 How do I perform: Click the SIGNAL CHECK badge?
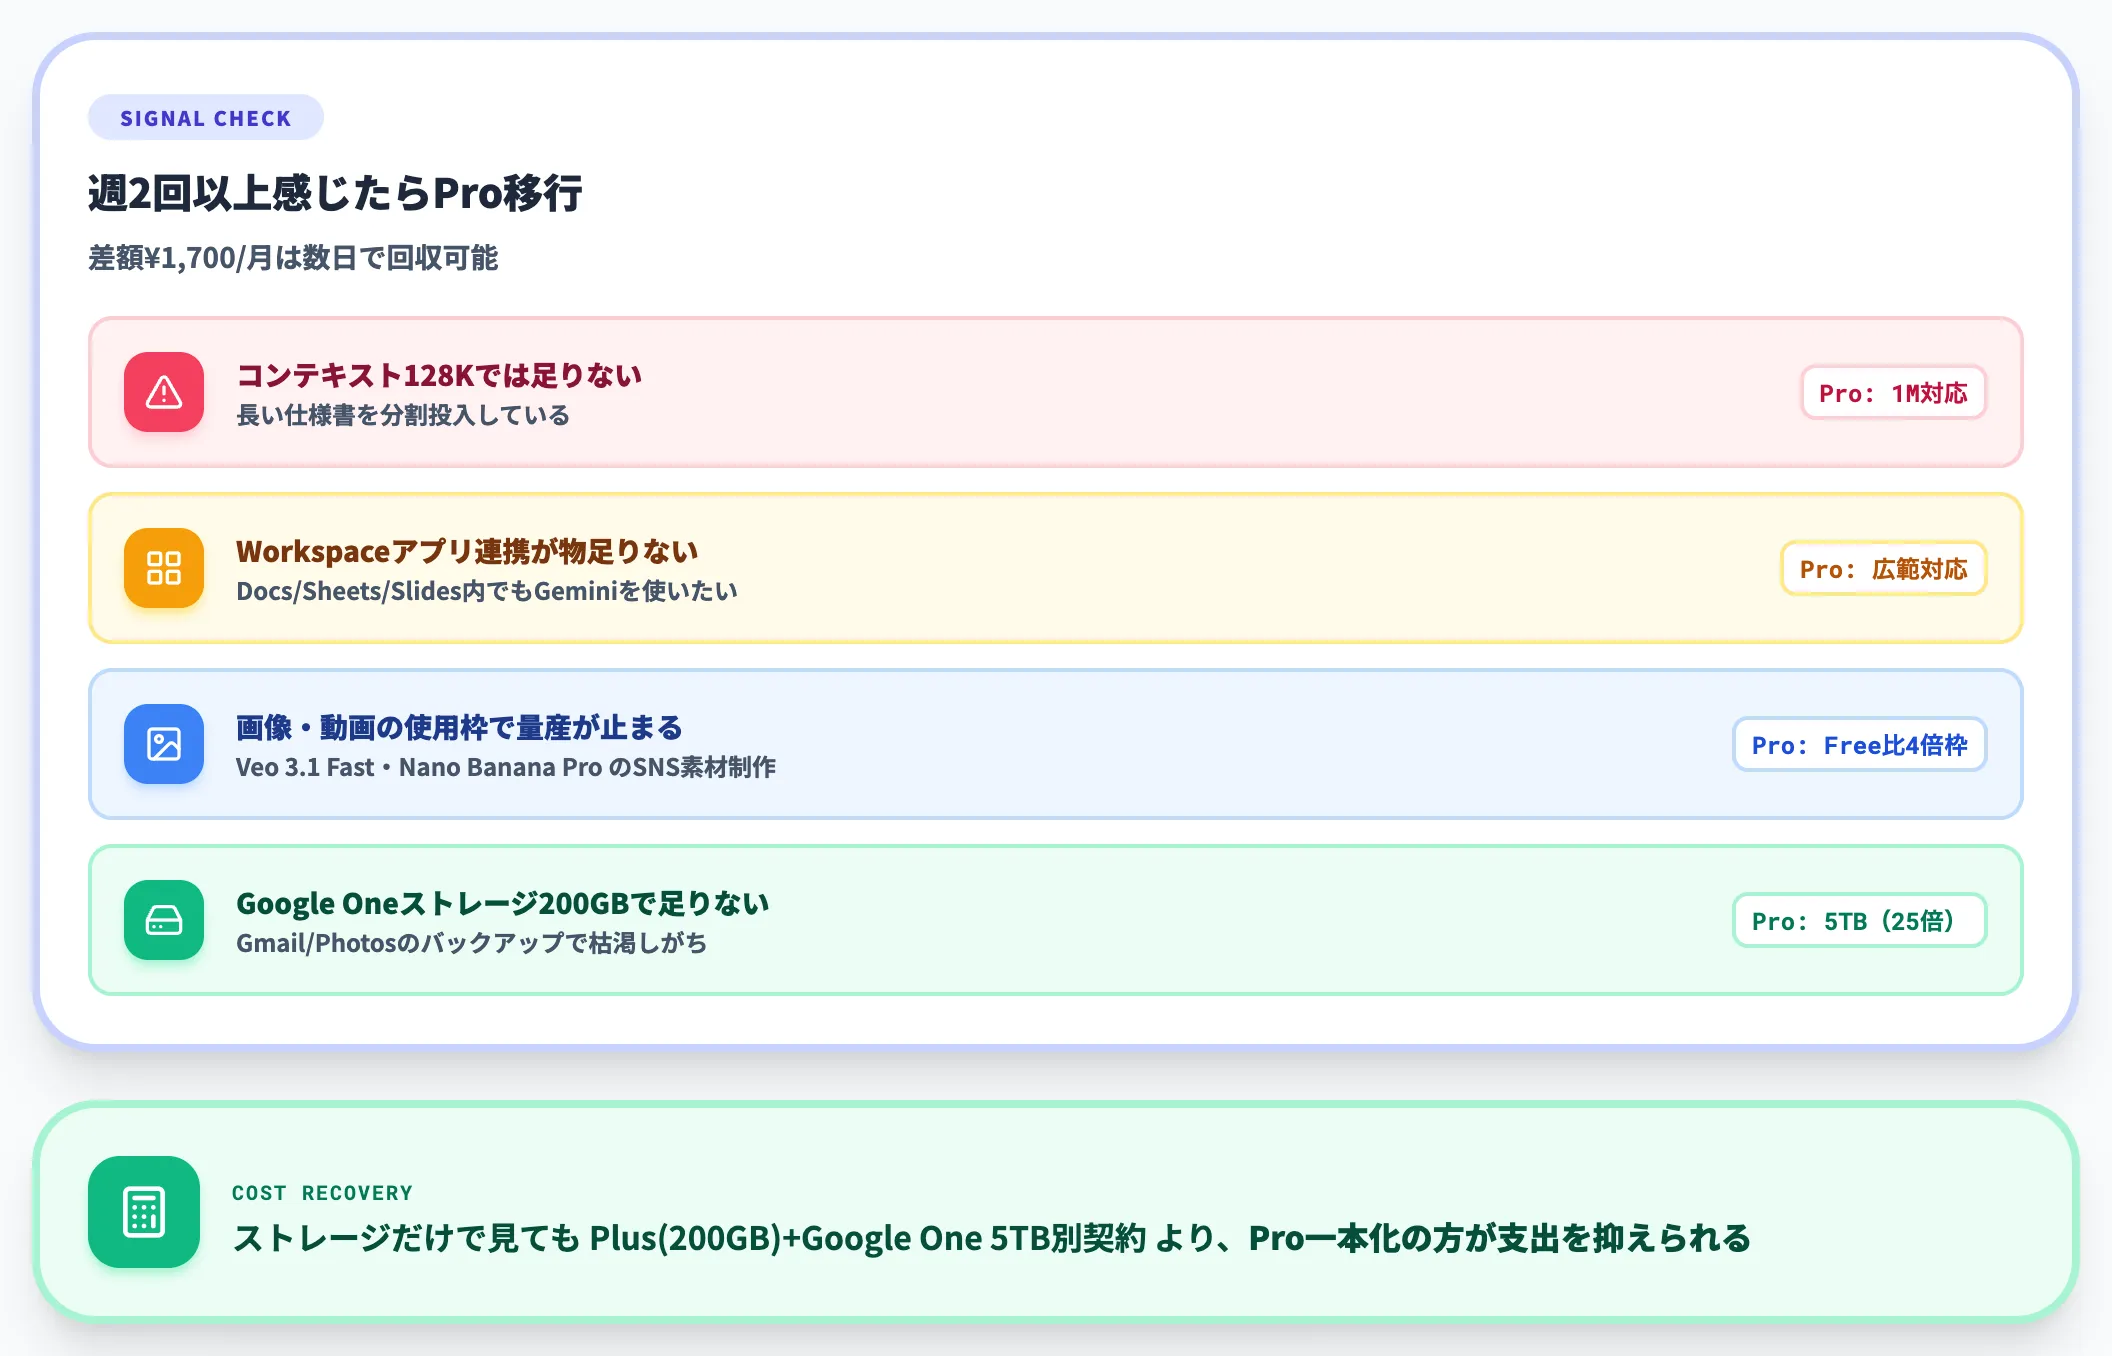tap(206, 118)
